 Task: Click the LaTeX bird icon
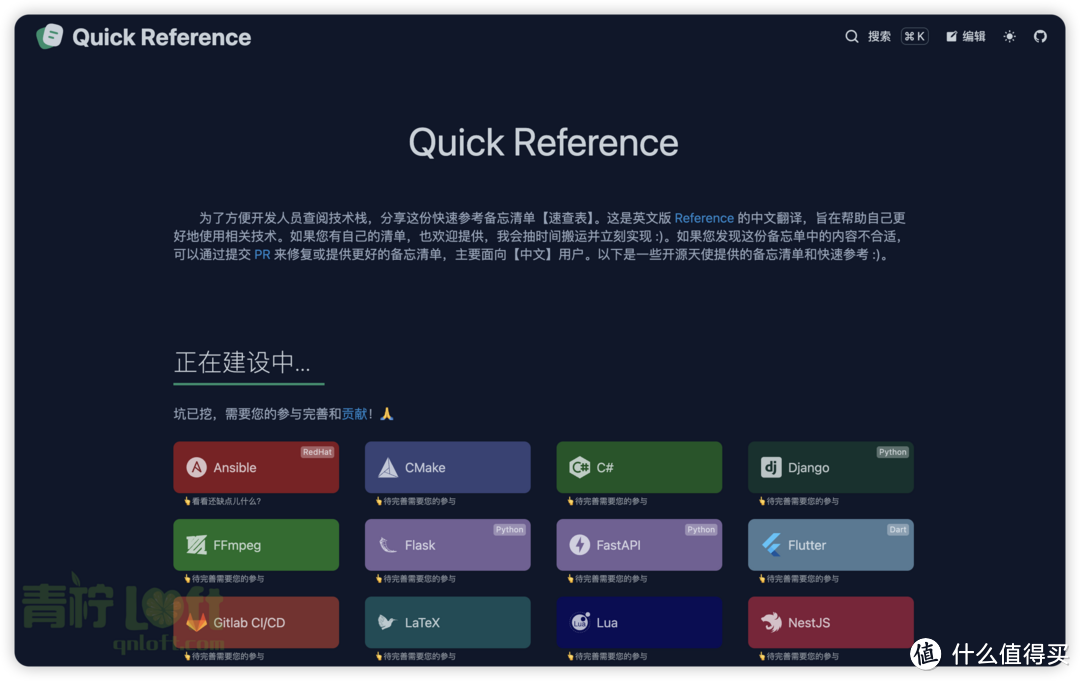click(x=388, y=622)
